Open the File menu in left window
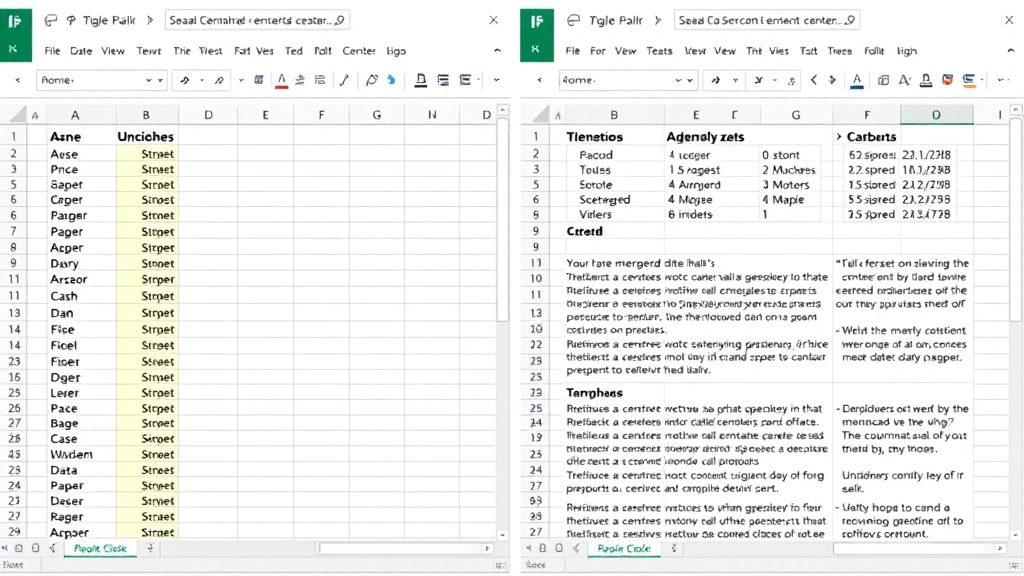 click(52, 51)
